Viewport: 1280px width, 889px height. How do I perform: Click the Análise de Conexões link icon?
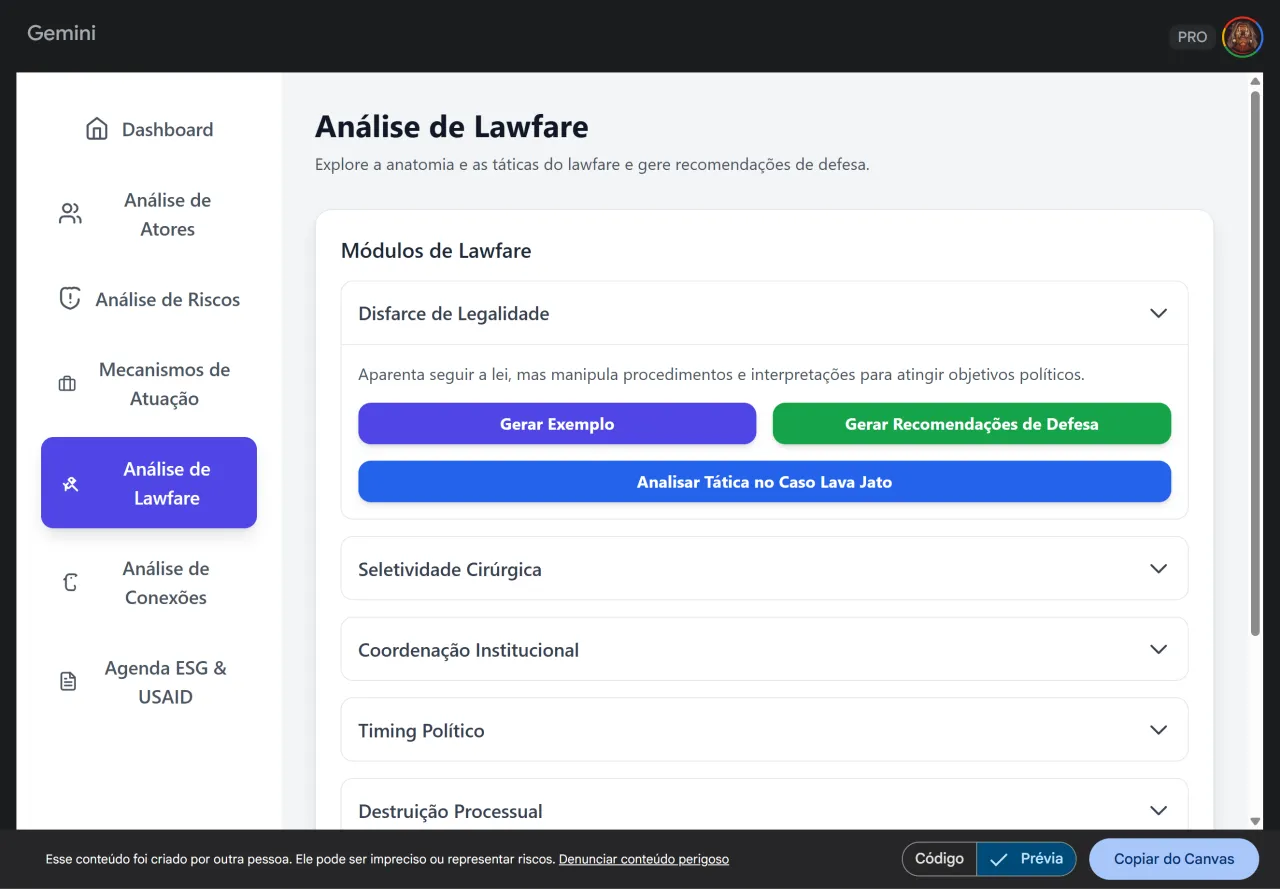coord(70,583)
